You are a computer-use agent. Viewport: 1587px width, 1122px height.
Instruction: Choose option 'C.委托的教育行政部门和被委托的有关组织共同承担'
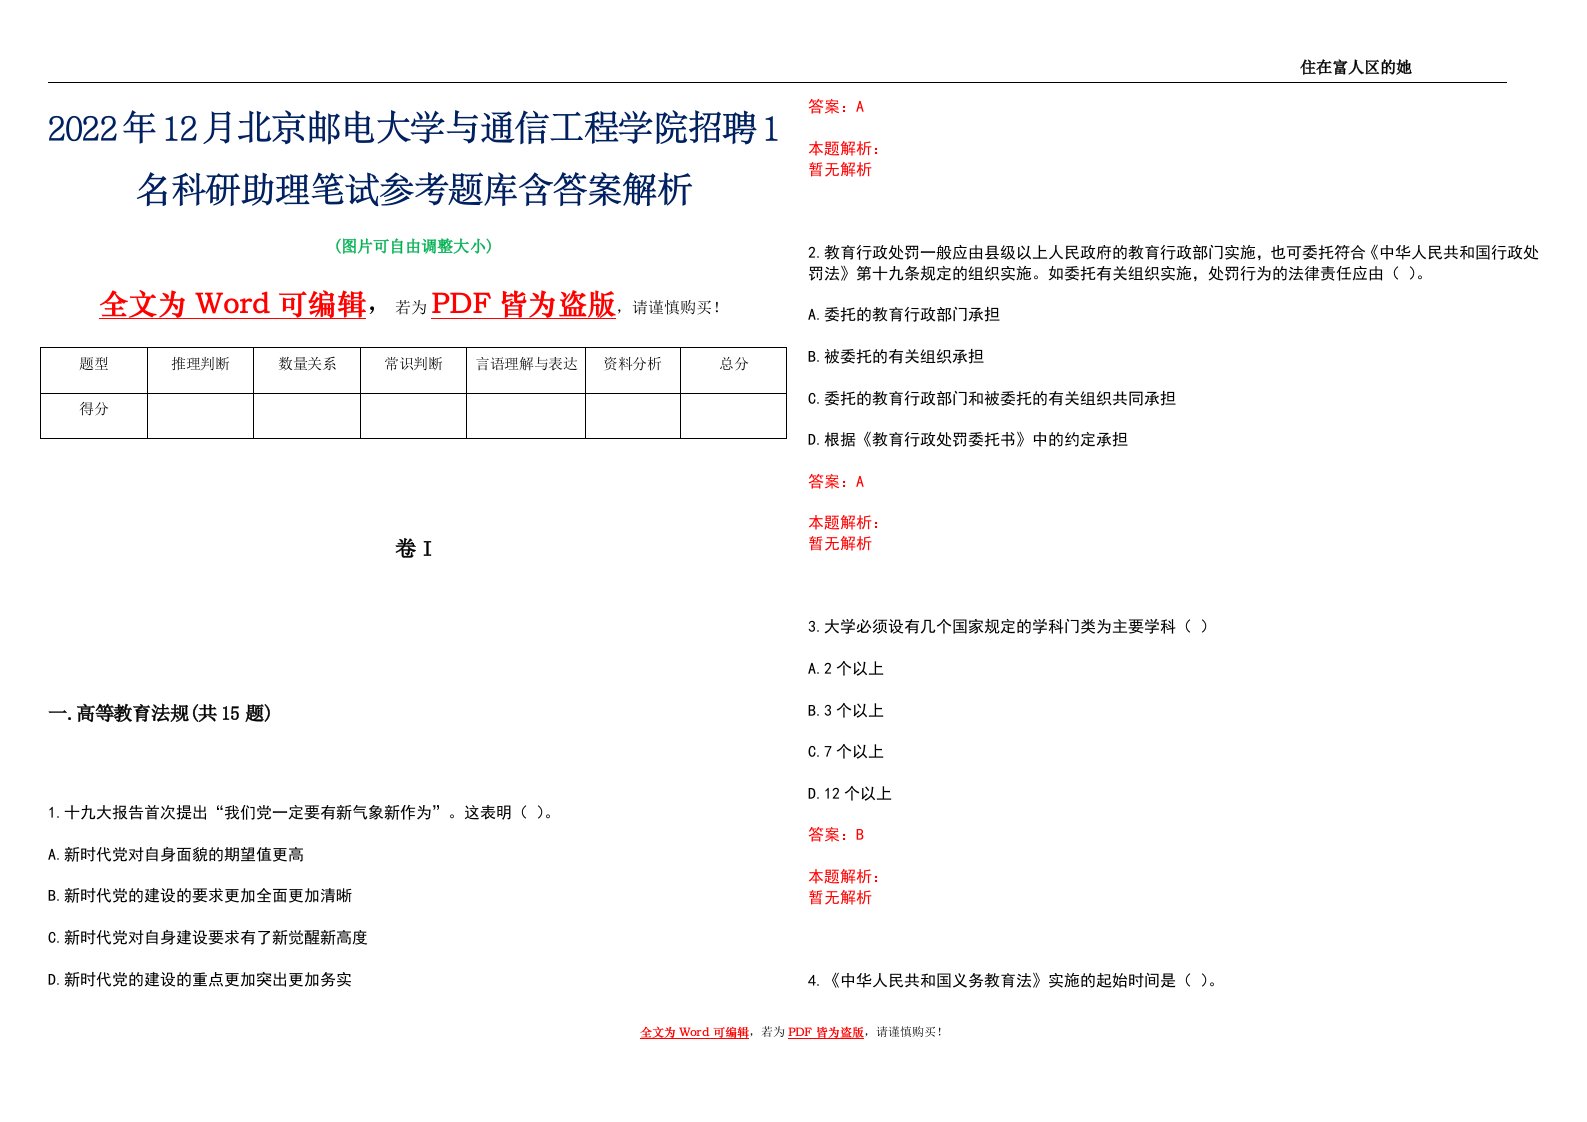tap(992, 398)
